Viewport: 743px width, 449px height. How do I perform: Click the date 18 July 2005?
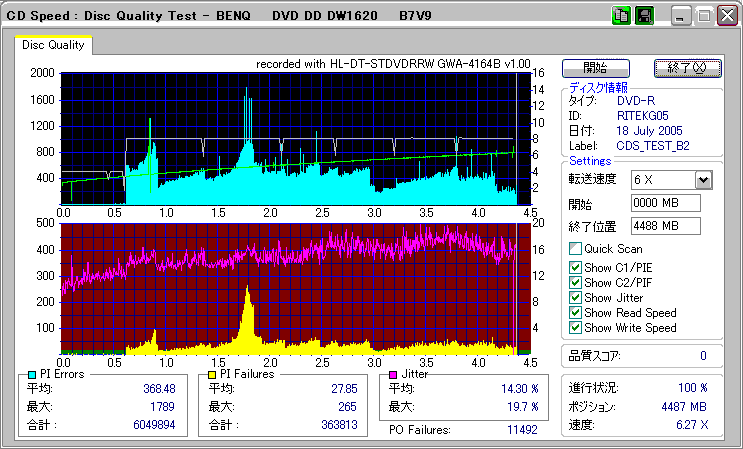pyautogui.click(x=649, y=131)
